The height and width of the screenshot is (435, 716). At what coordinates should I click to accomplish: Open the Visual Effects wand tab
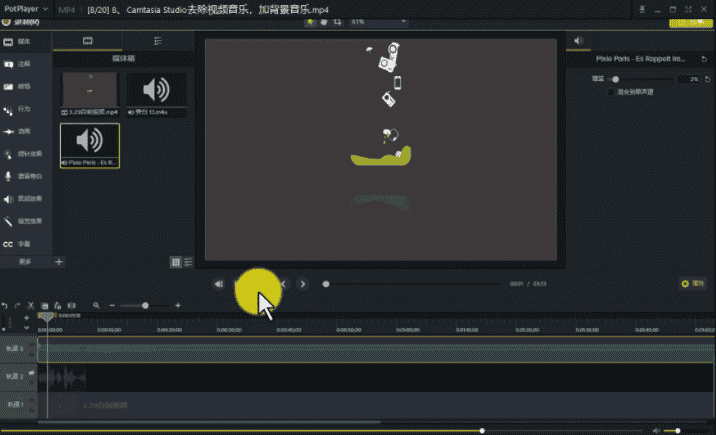click(25, 221)
